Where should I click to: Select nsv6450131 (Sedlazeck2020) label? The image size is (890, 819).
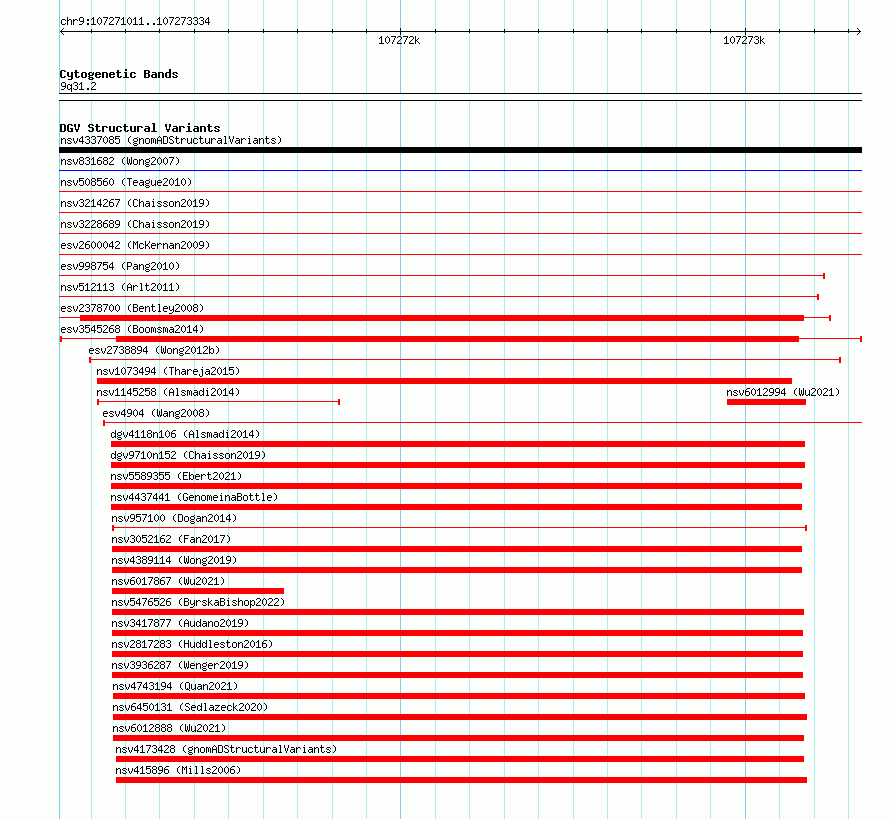(x=190, y=707)
